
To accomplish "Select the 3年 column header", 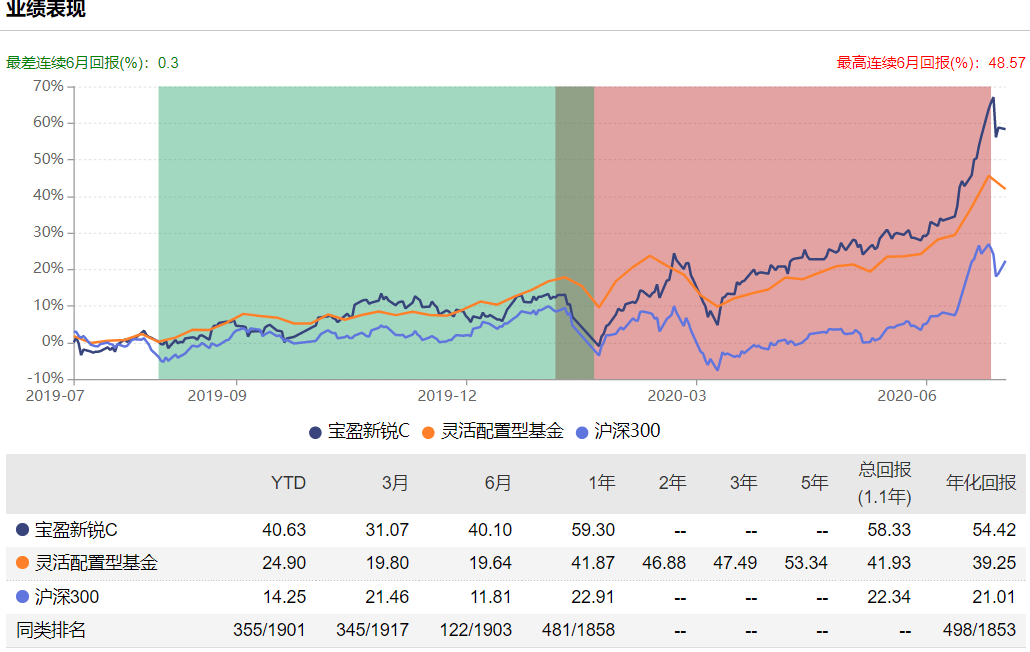I will (x=744, y=483).
